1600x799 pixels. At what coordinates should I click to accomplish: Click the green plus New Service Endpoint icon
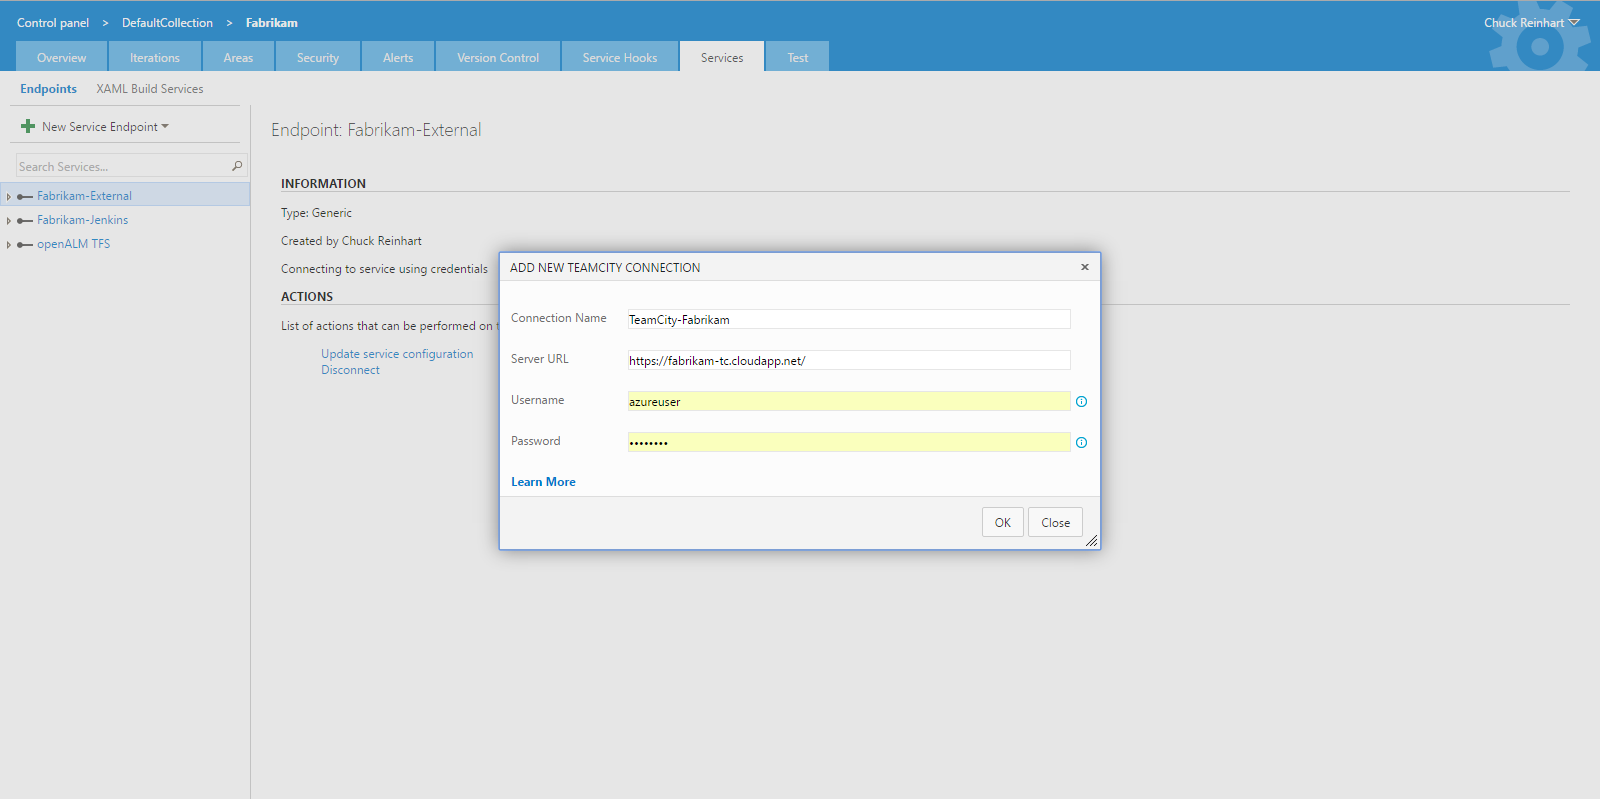pos(28,126)
